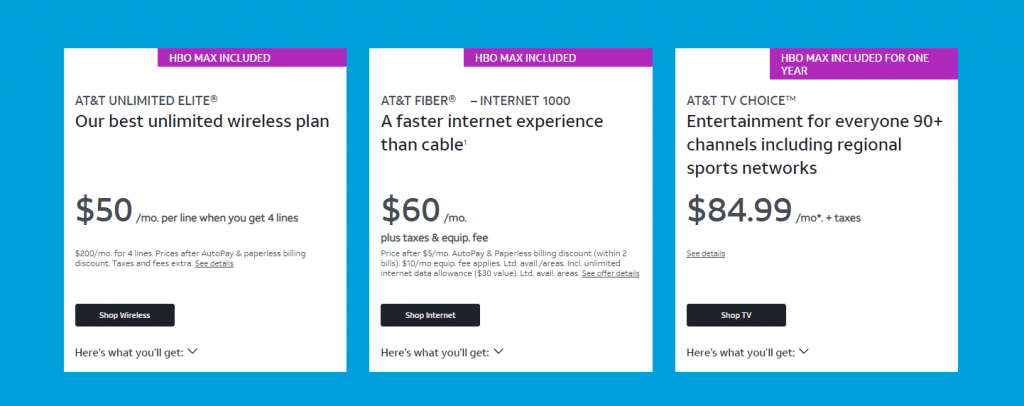Open See offer details link for Fiber
Screen dimensions: 1024x406
611,273
